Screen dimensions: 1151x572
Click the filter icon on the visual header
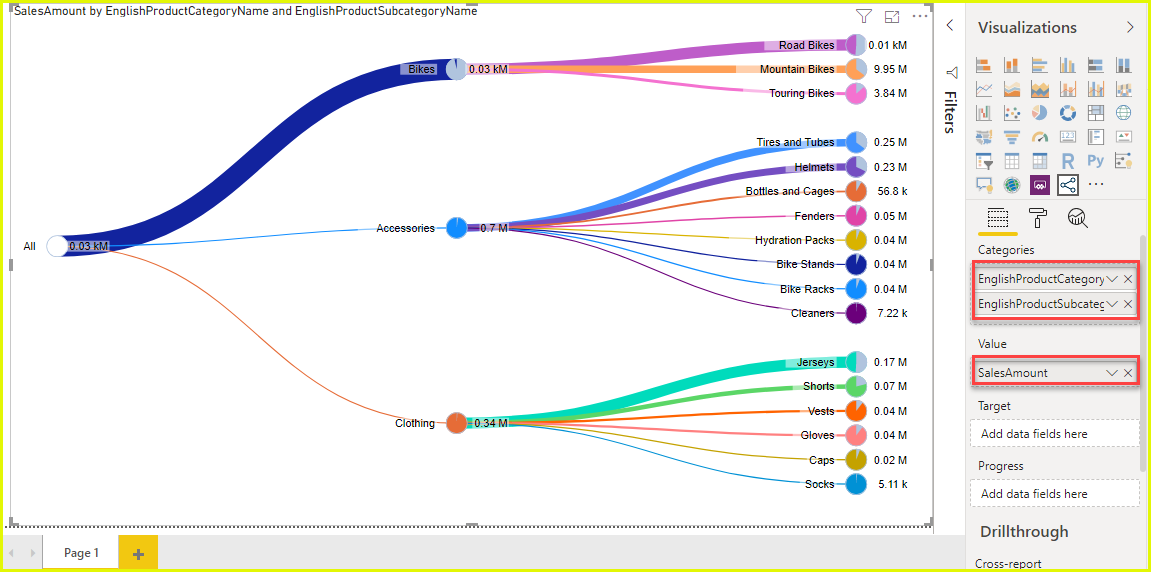[864, 16]
